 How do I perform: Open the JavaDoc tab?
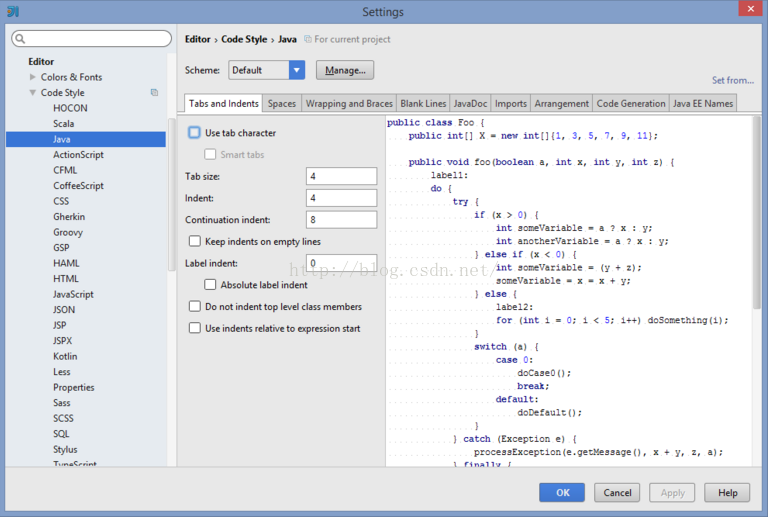(x=470, y=104)
